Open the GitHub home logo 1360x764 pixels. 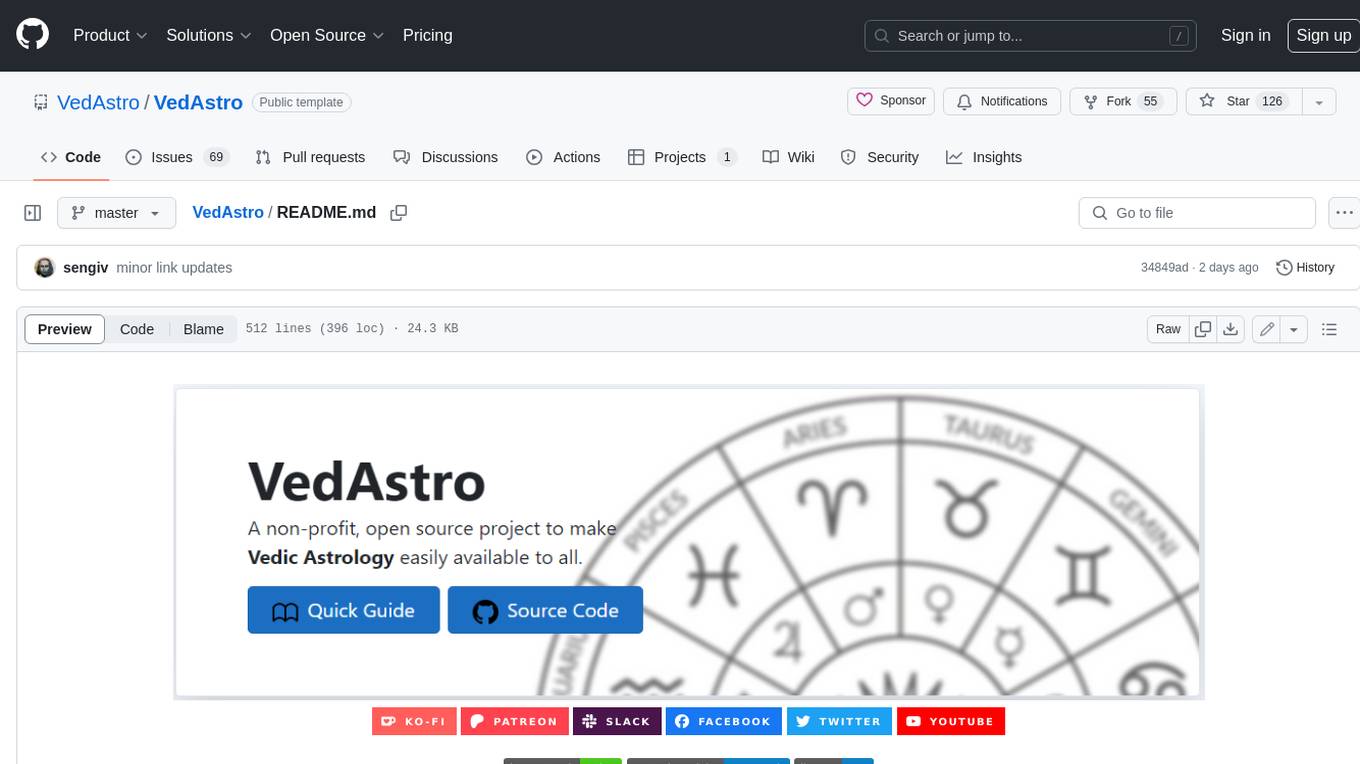pyautogui.click(x=32, y=35)
